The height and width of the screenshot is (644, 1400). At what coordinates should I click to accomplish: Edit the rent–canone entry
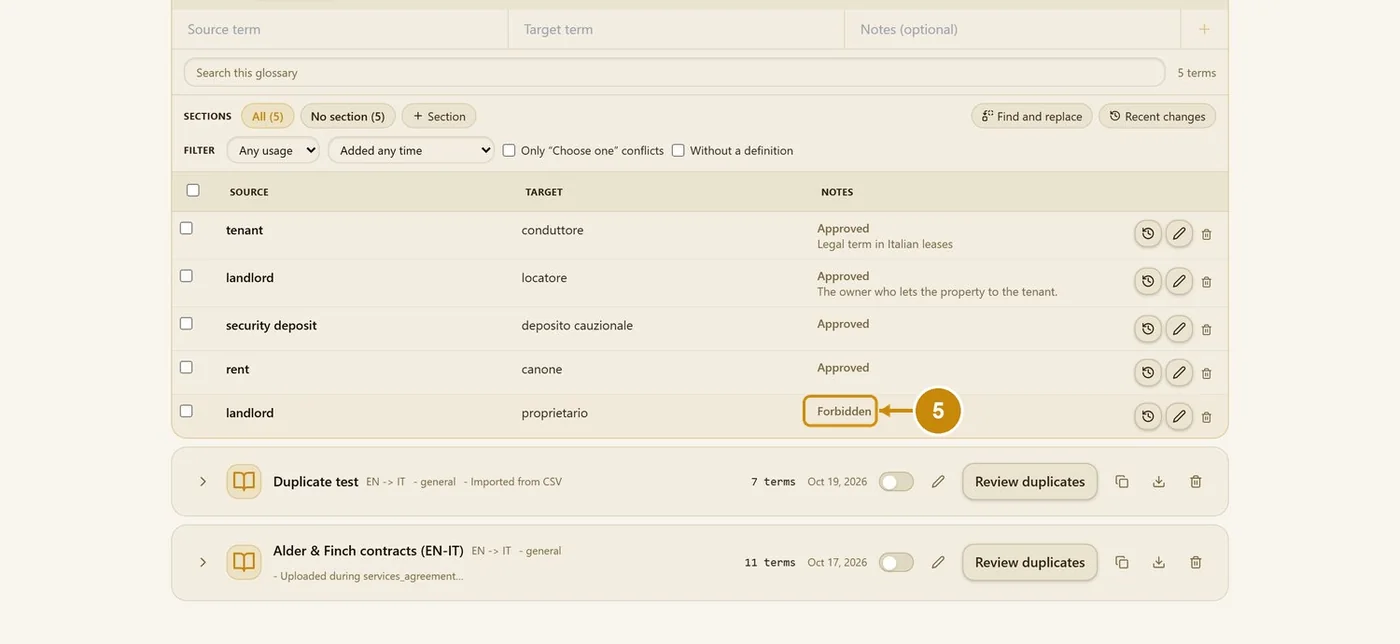(1179, 373)
